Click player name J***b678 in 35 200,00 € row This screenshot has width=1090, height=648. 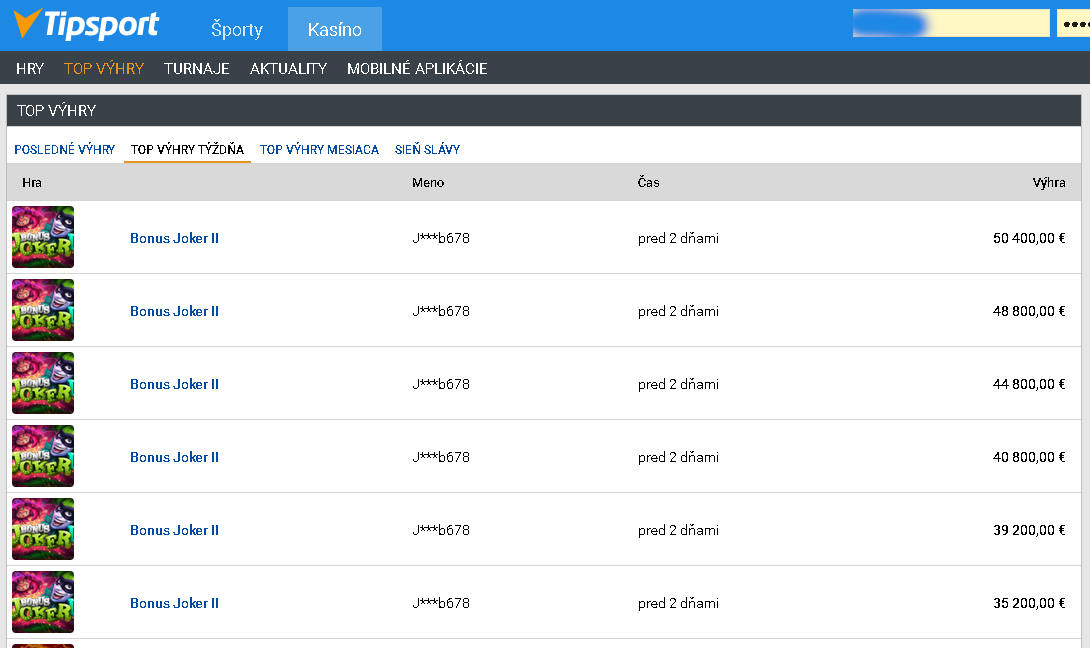(x=441, y=603)
